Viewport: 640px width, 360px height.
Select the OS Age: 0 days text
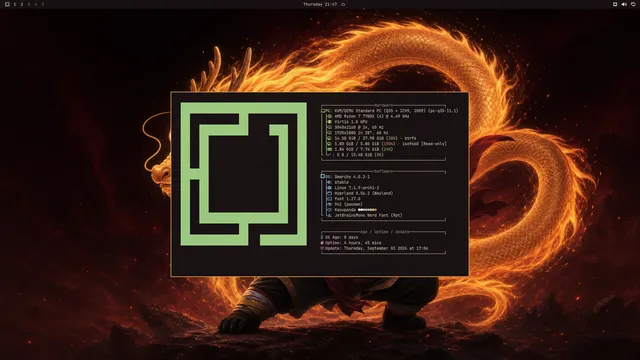pos(342,237)
